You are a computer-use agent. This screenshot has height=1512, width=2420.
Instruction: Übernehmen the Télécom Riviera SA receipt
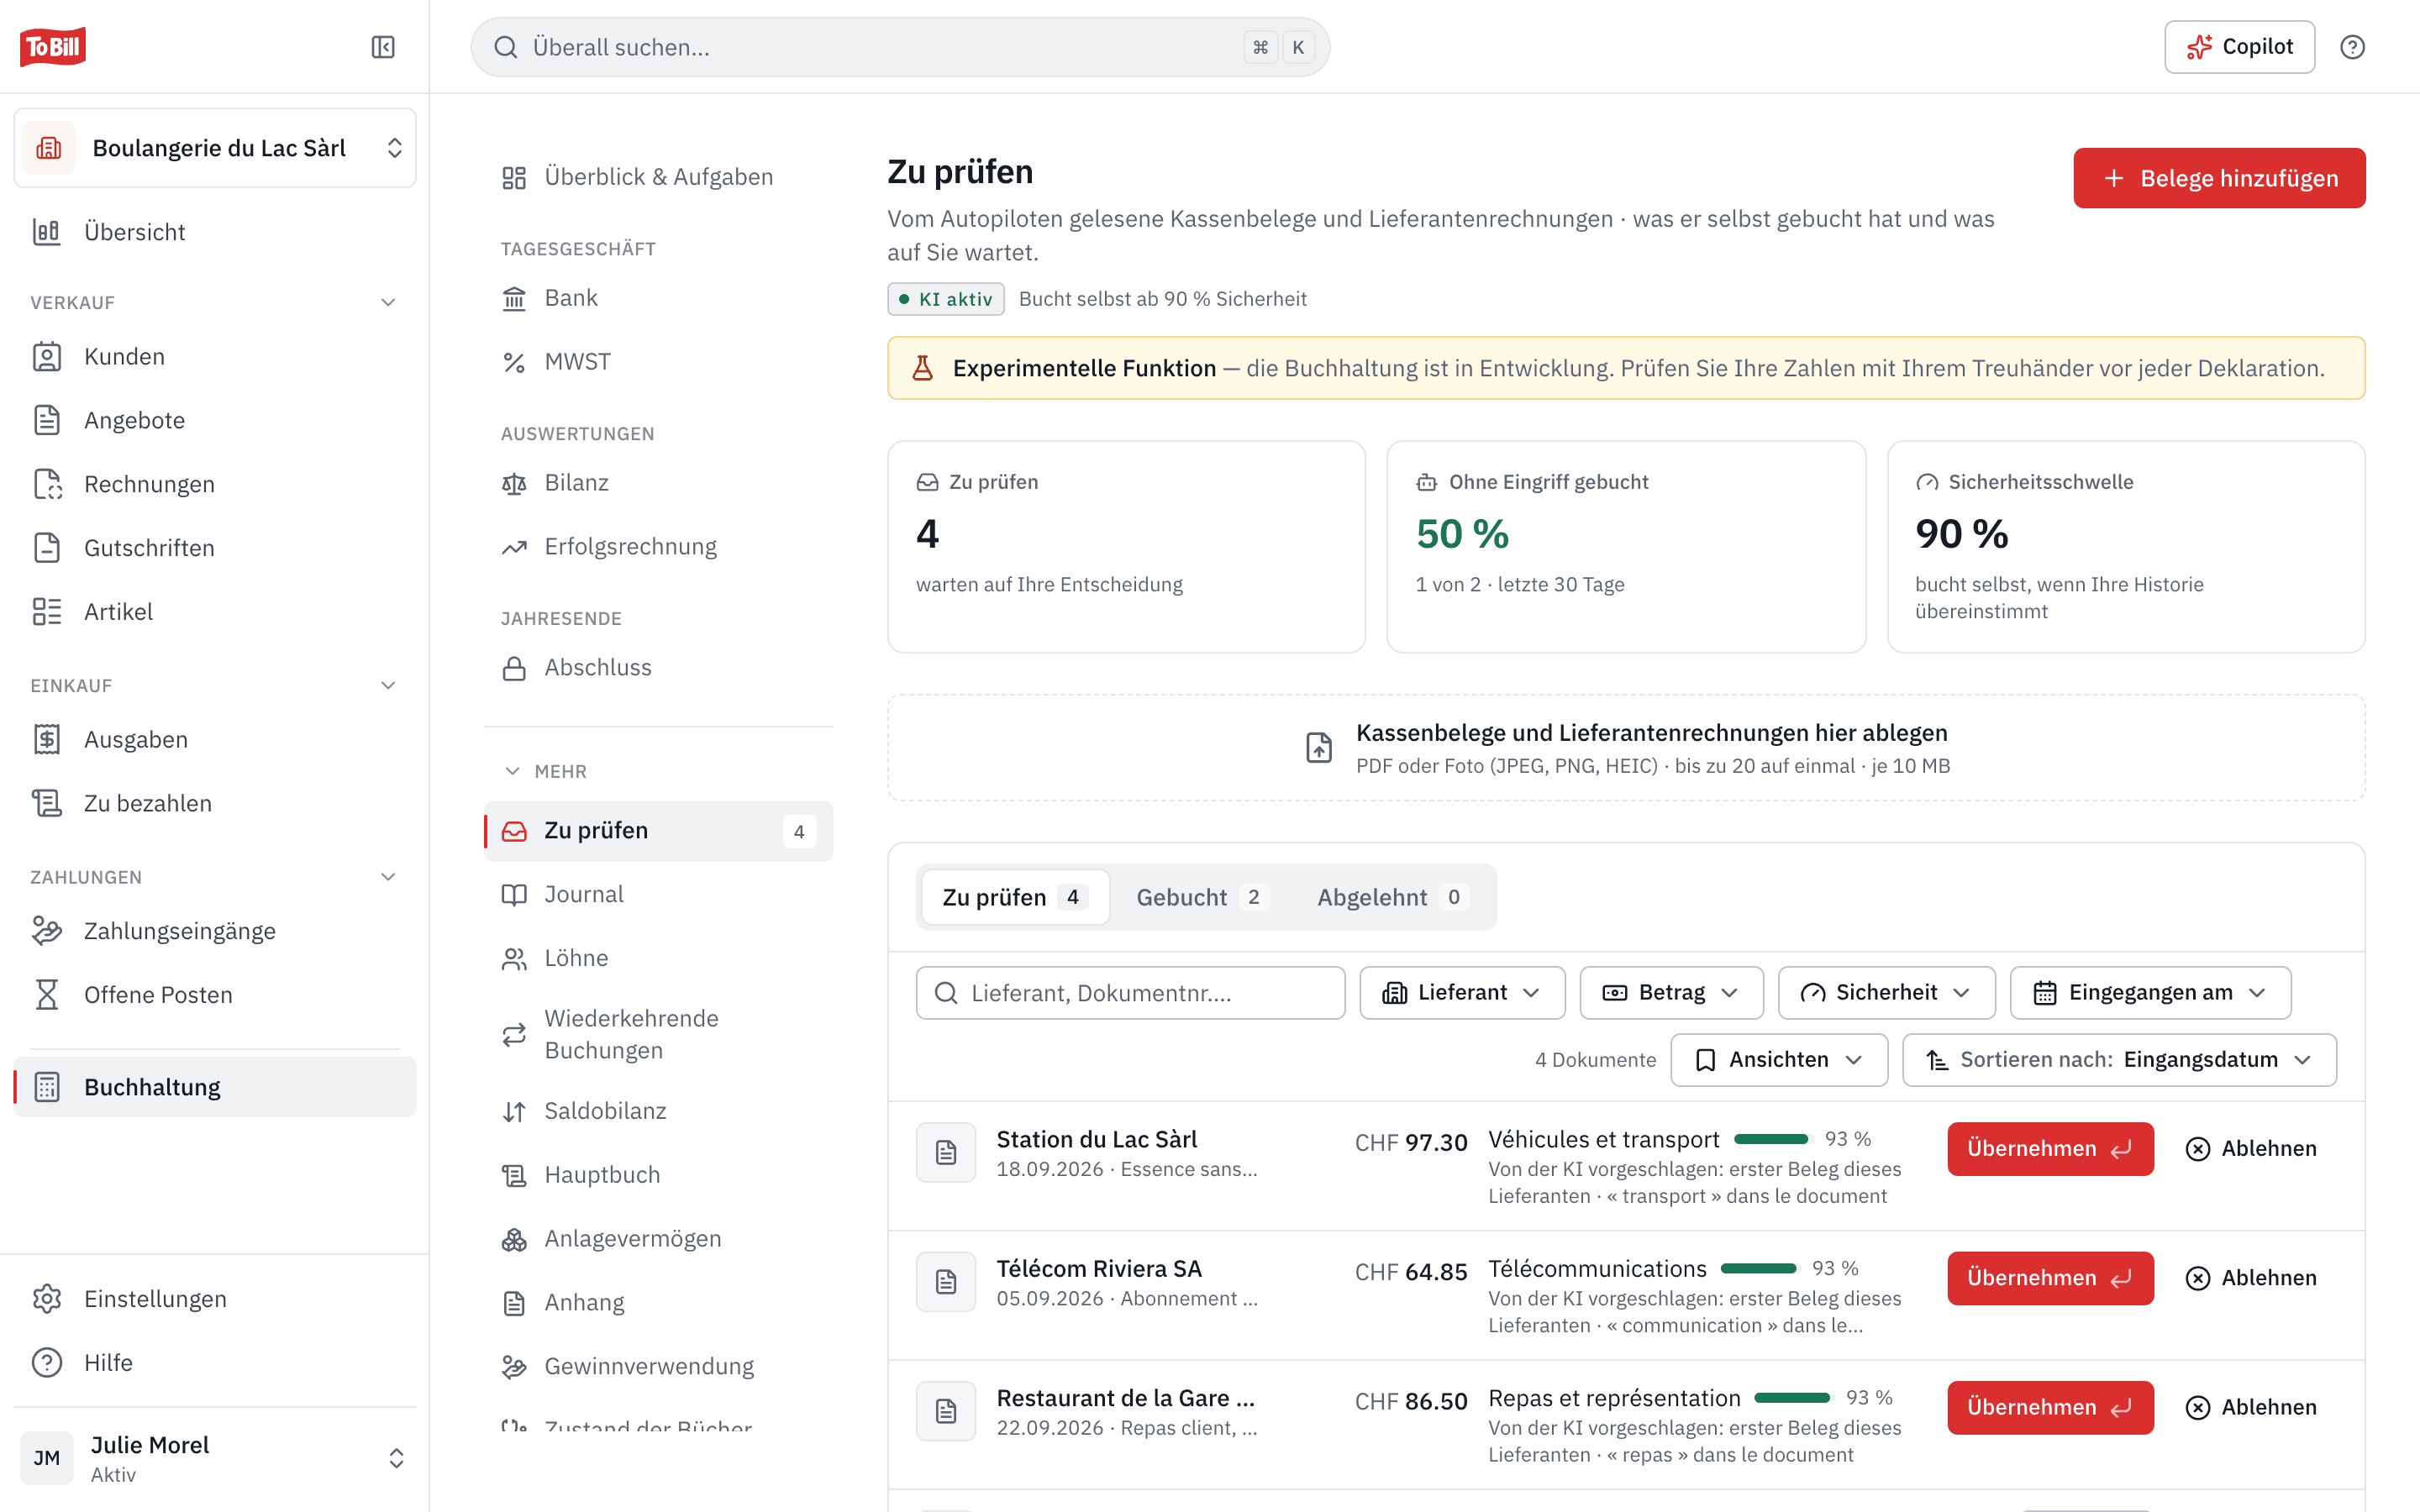coord(2050,1278)
